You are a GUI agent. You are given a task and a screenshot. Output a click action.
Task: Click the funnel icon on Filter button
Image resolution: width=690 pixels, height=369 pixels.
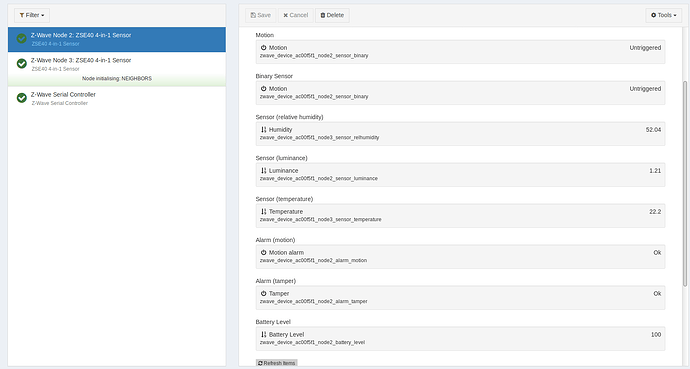pos(22,15)
